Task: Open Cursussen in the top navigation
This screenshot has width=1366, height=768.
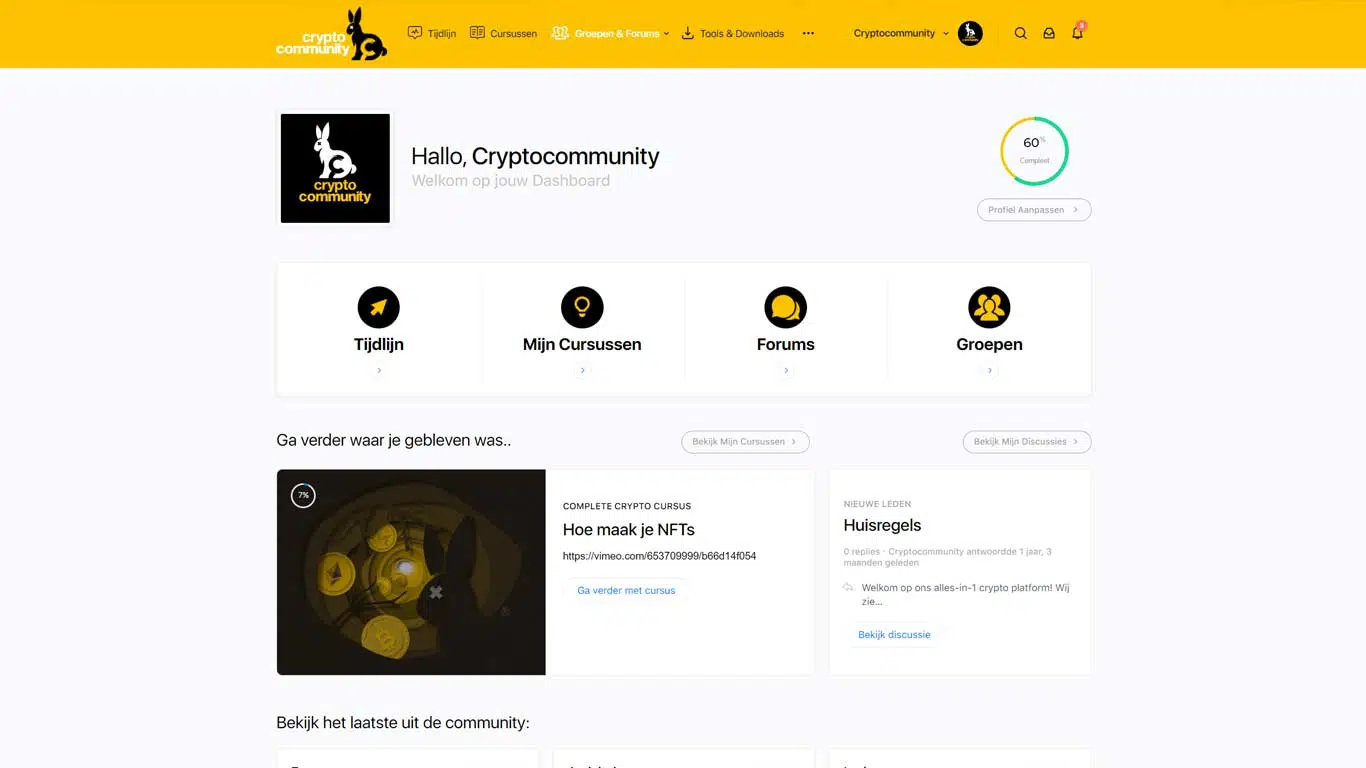Action: [503, 33]
